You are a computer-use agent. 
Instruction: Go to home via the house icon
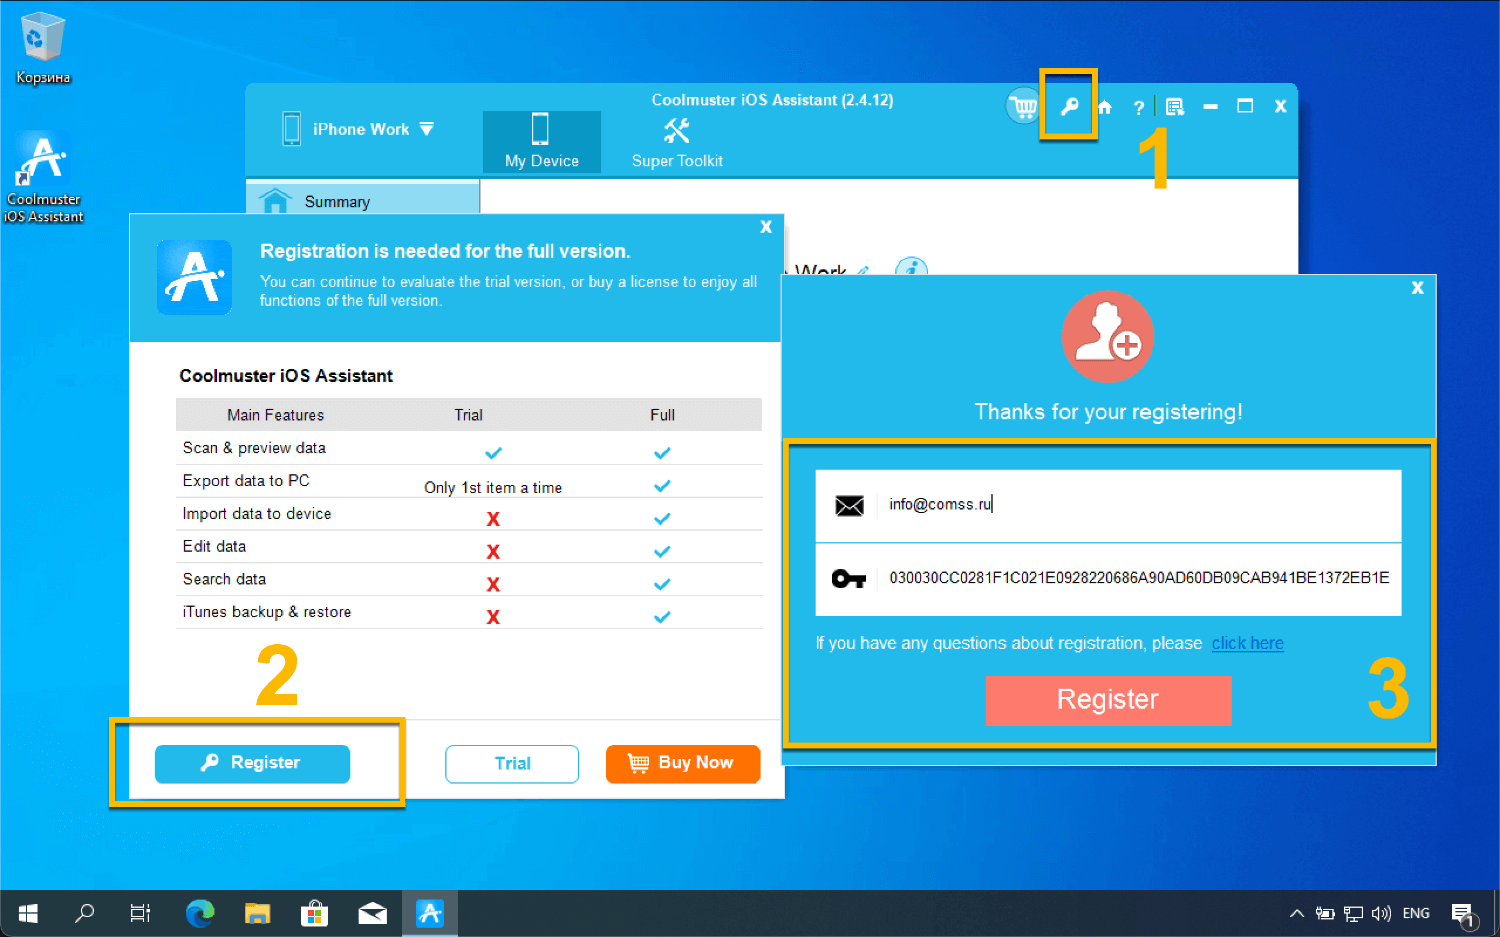tap(1104, 107)
